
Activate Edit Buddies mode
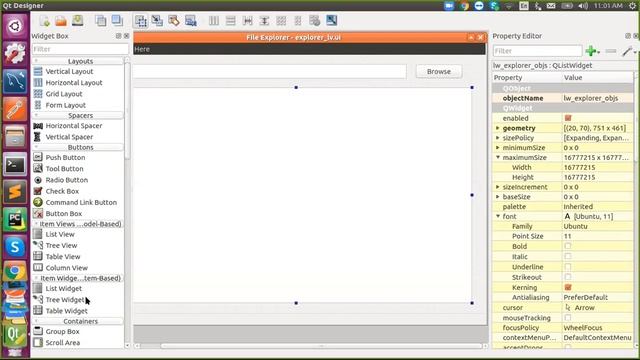pyautogui.click(x=173, y=20)
